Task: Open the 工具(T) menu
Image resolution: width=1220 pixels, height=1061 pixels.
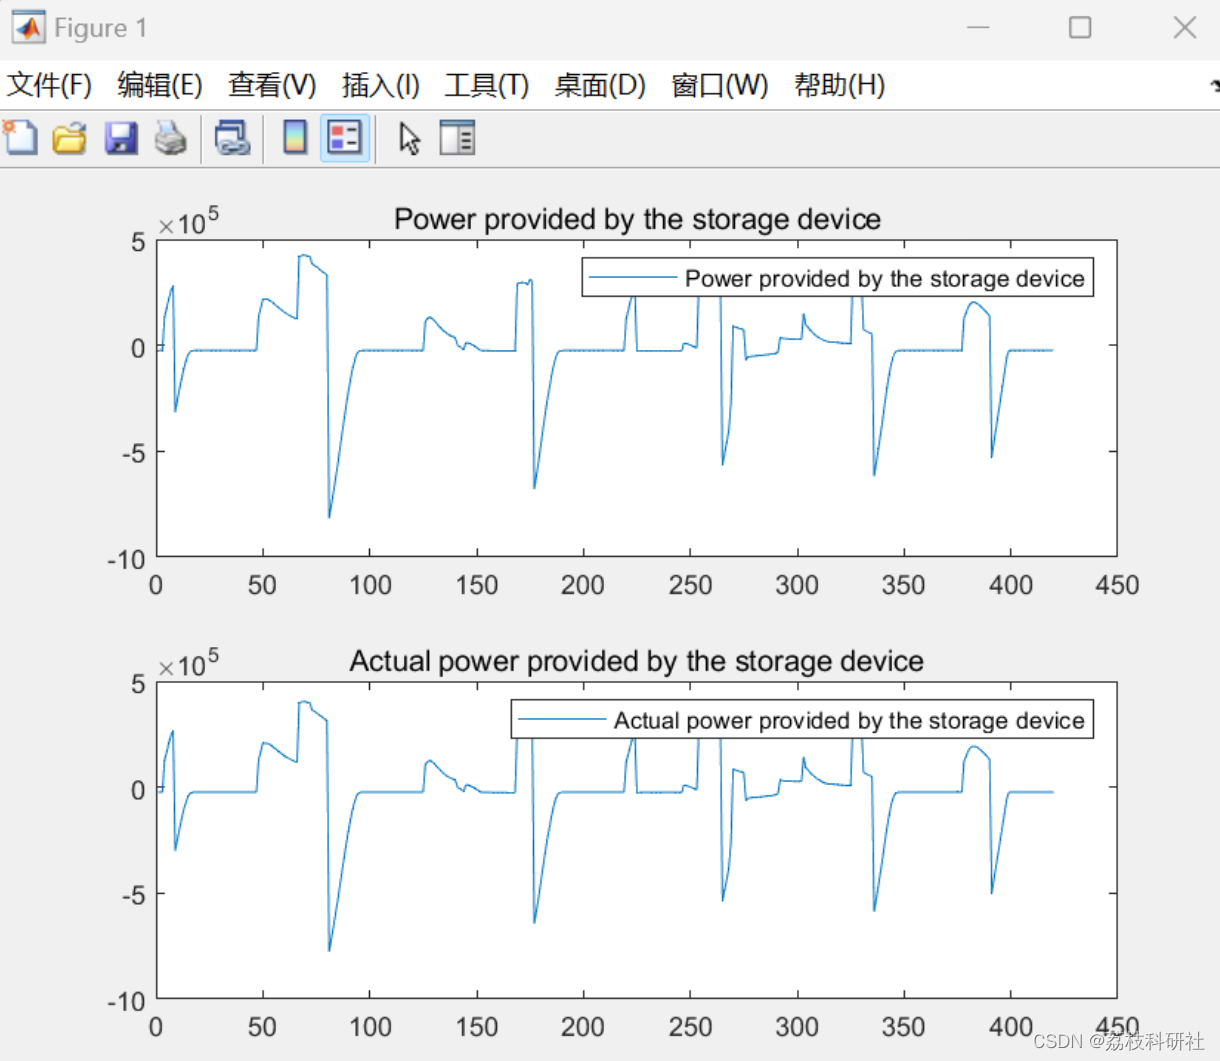Action: tap(487, 85)
